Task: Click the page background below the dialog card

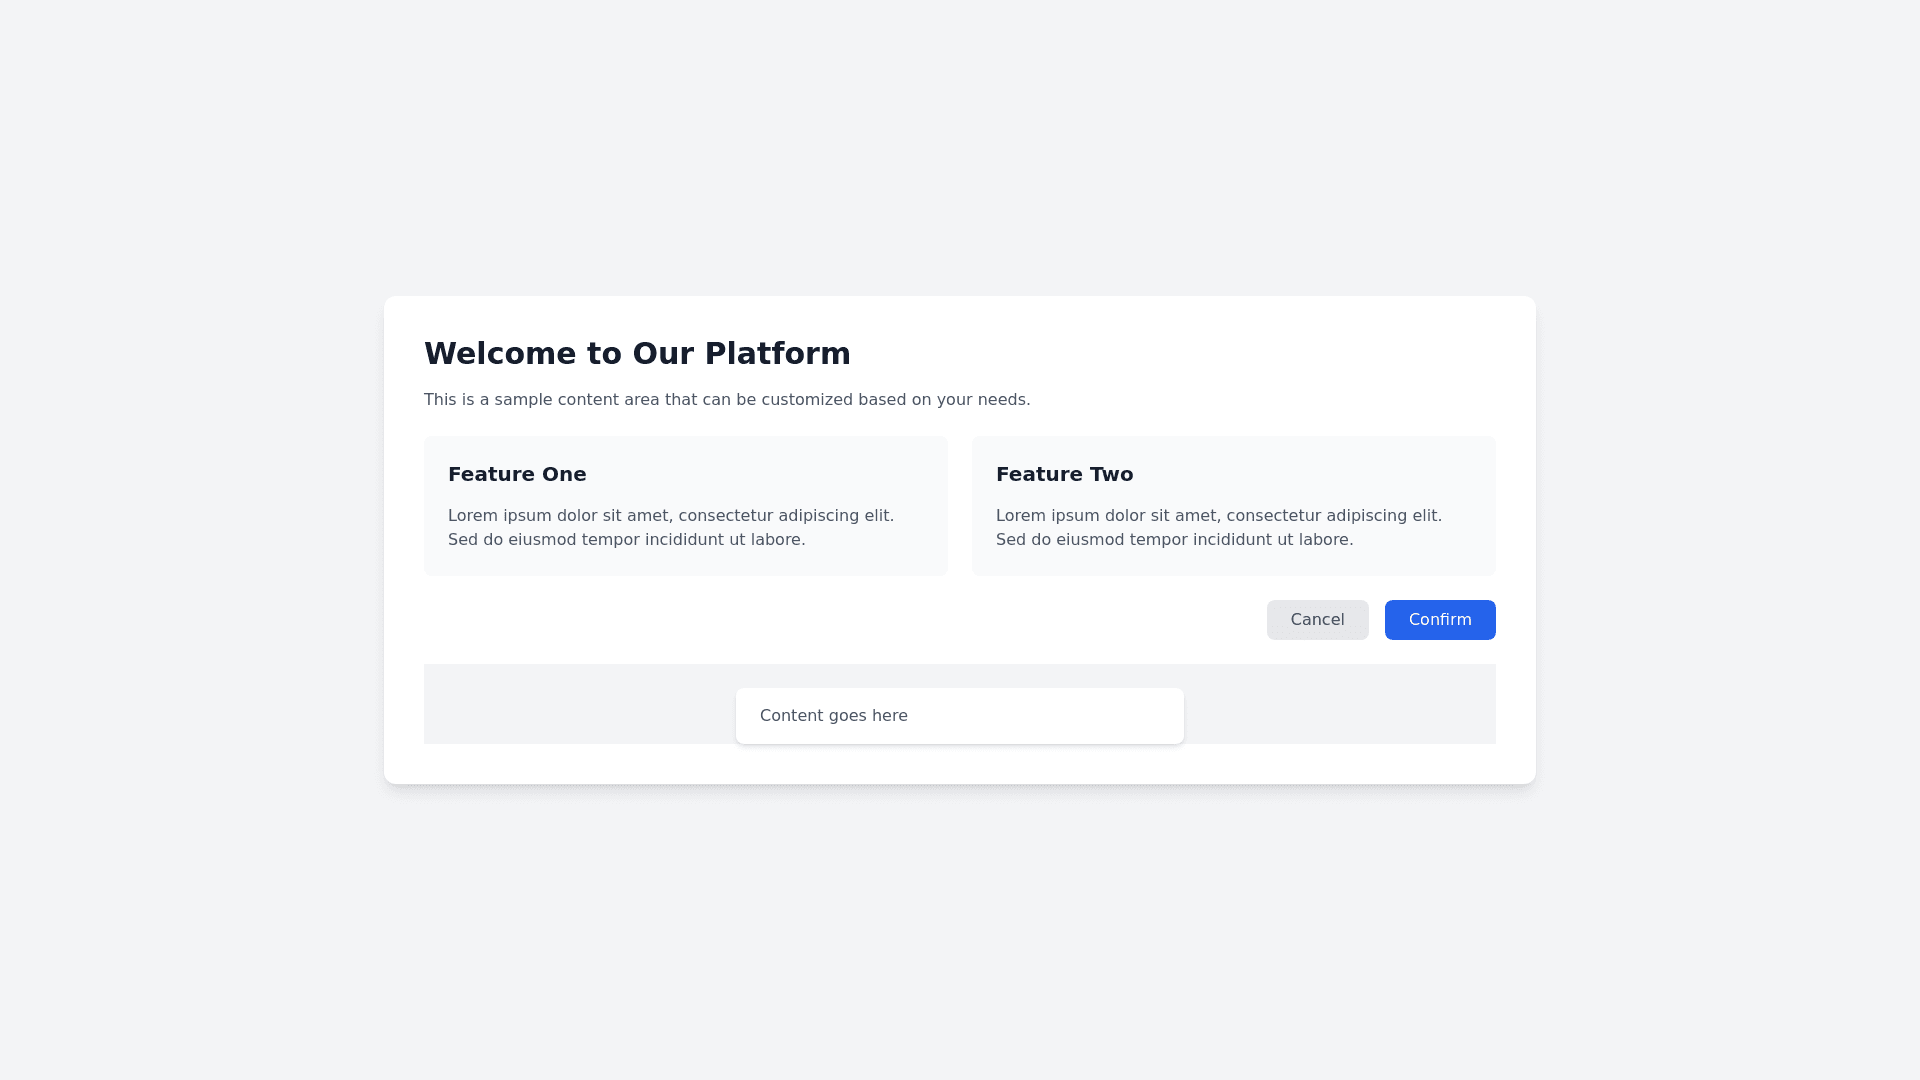Action: click(960, 930)
